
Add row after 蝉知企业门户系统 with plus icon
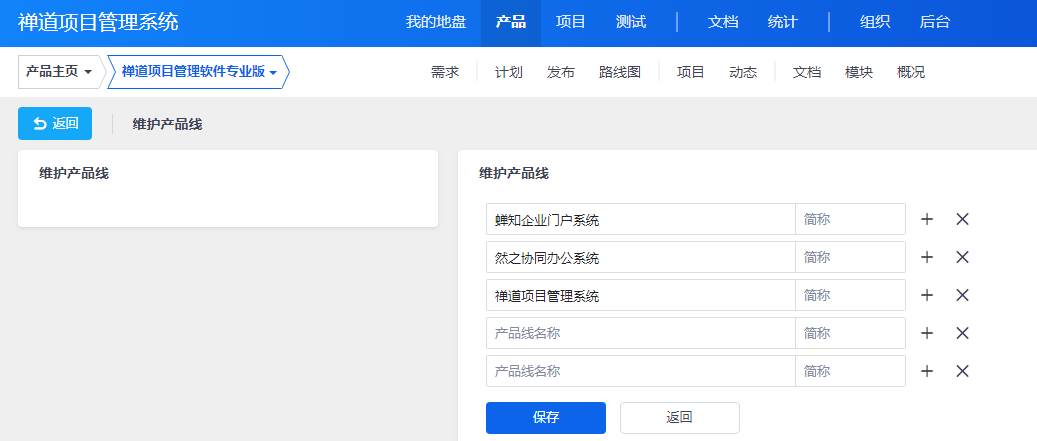tap(927, 220)
